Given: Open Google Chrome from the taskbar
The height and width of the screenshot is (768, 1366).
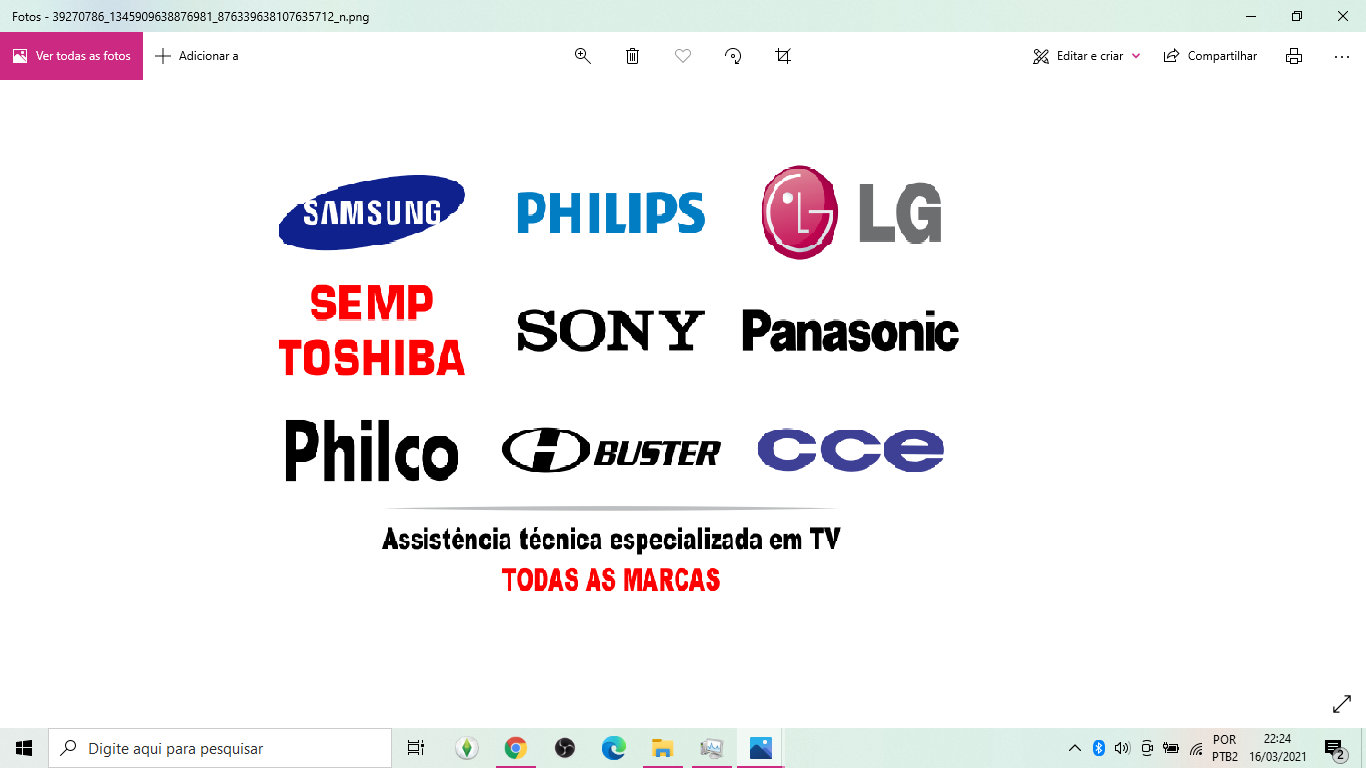Looking at the screenshot, I should (x=515, y=748).
